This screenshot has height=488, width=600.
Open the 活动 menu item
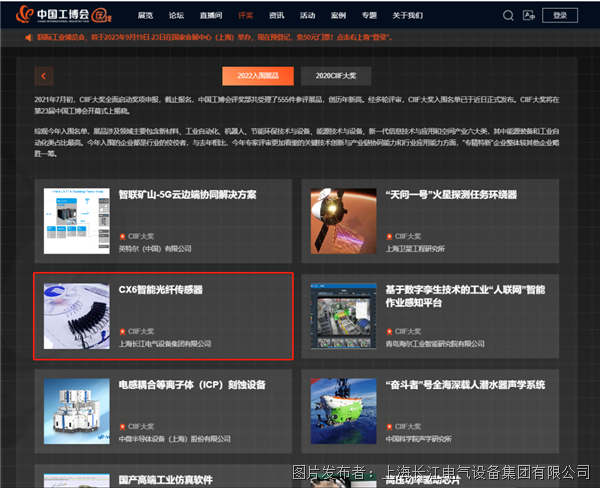point(308,16)
